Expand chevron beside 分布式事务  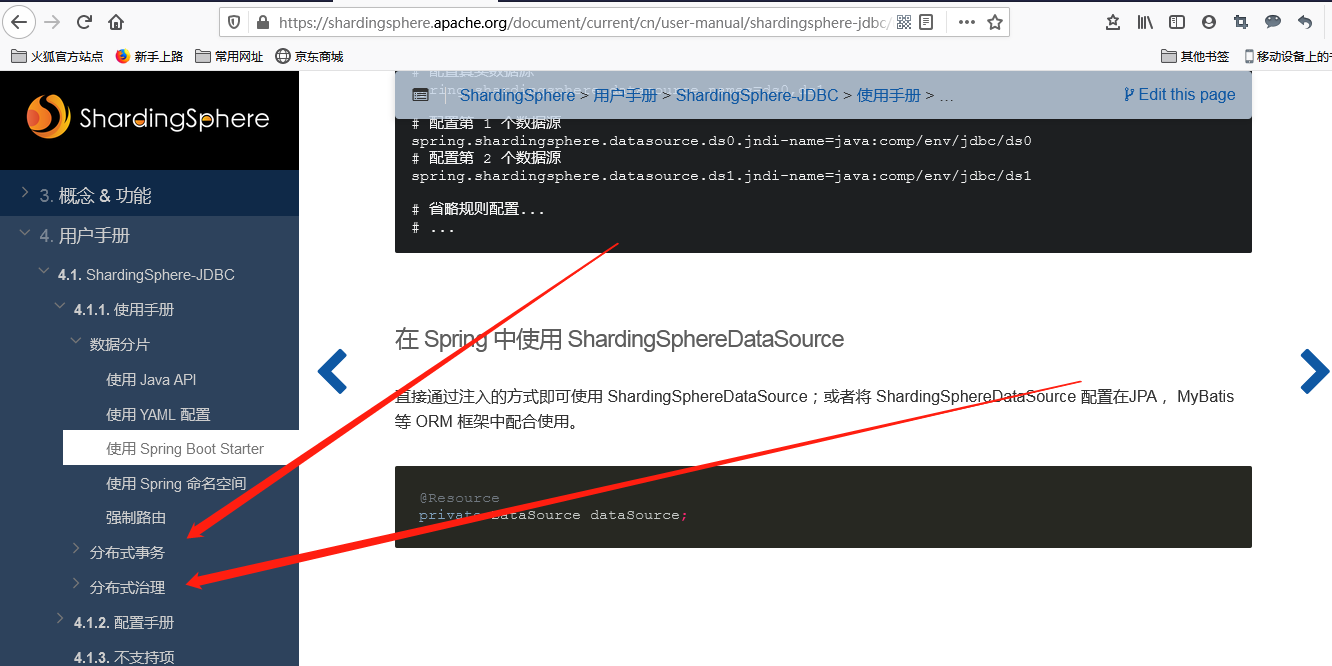[x=76, y=550]
